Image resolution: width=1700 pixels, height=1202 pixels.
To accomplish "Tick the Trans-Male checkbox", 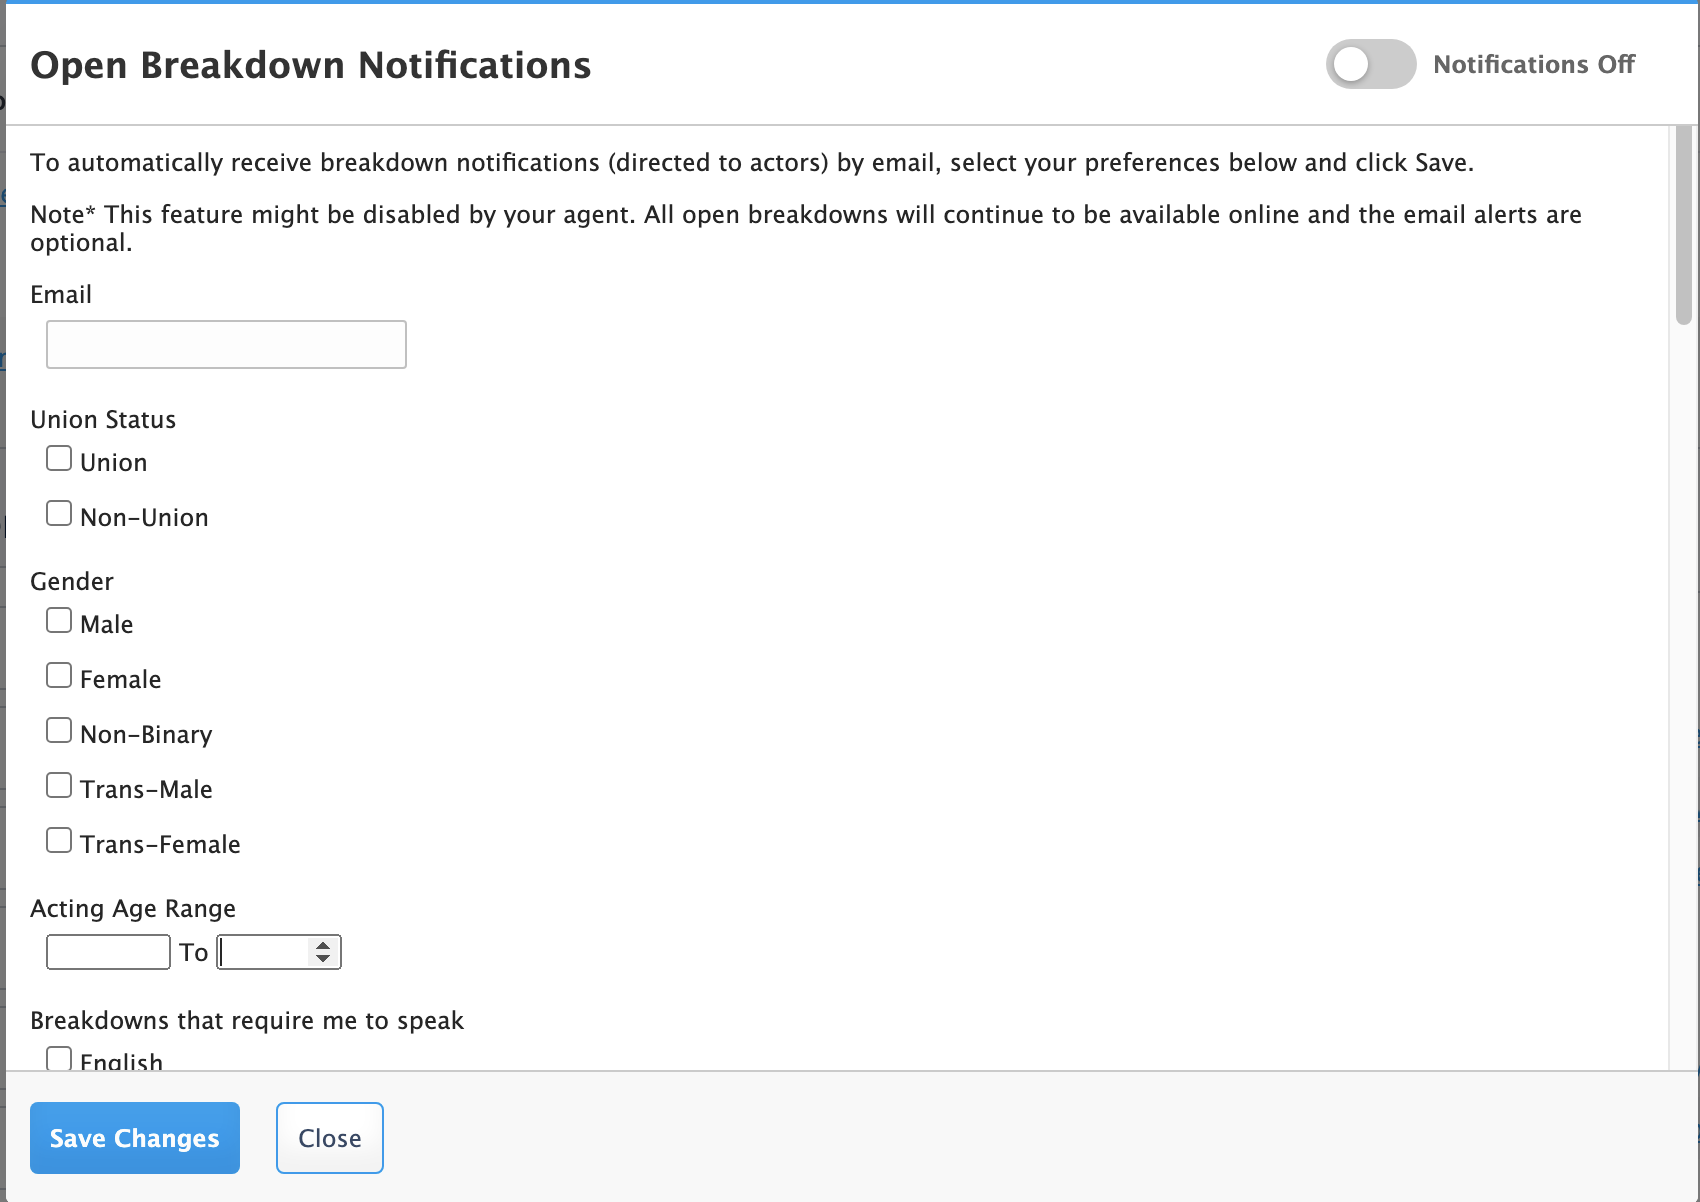I will [59, 786].
